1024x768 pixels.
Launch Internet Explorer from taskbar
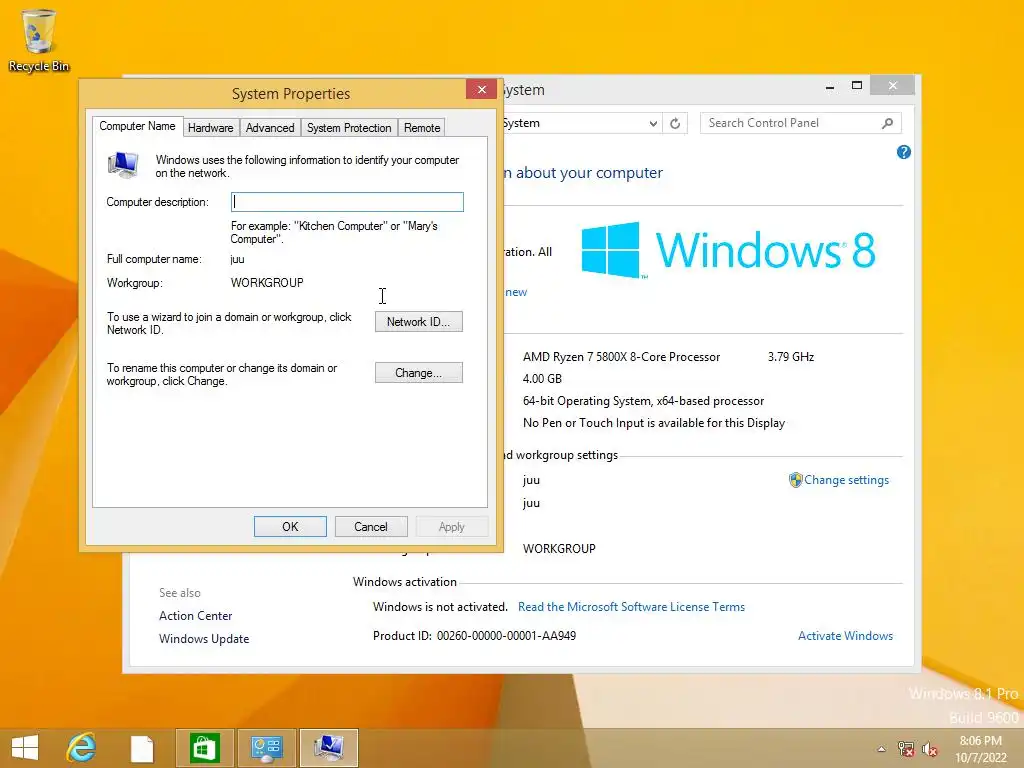[82, 748]
